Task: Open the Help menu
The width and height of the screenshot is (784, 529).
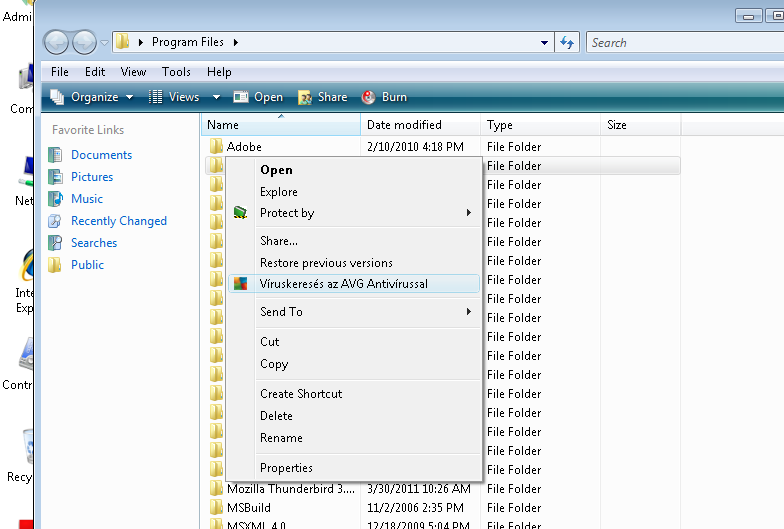Action: 219,72
